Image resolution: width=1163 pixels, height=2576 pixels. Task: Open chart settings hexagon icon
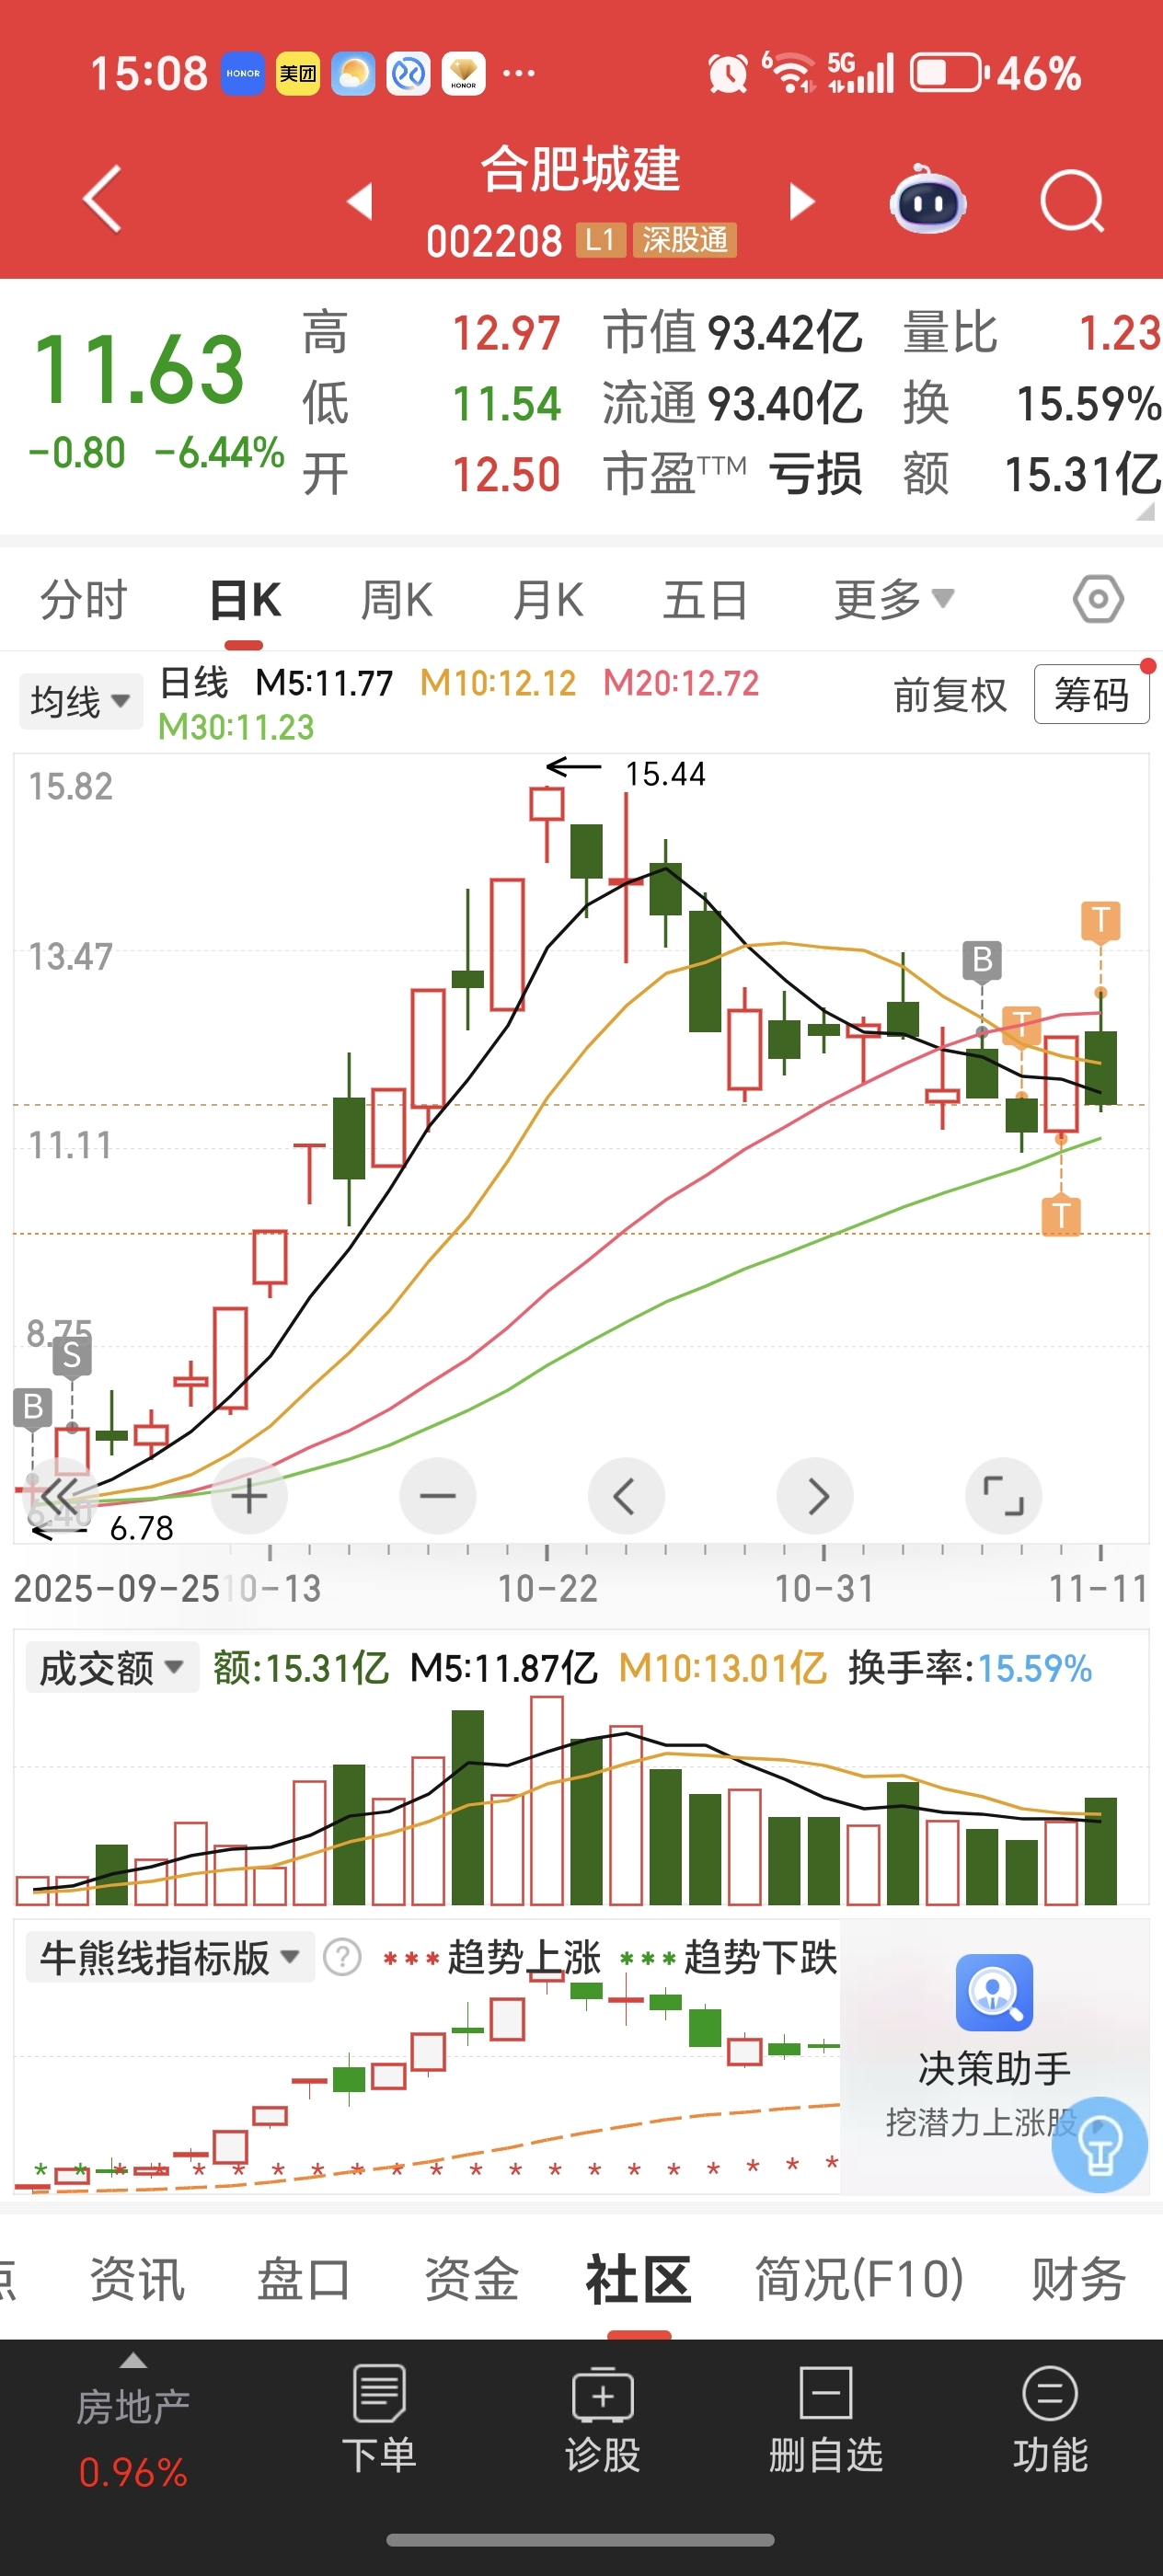point(1098,600)
